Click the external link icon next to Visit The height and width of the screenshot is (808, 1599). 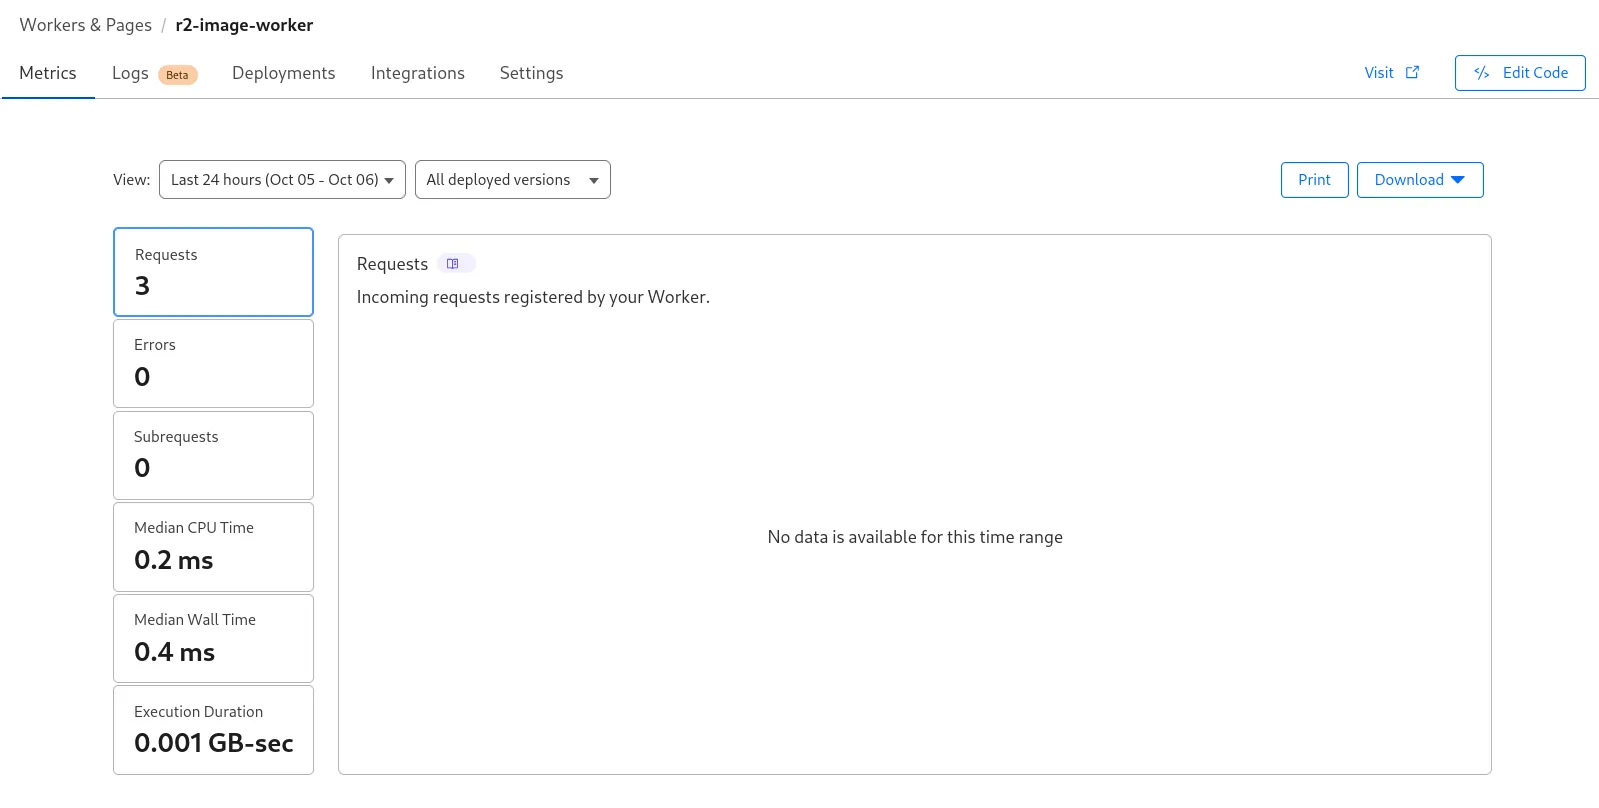point(1412,73)
